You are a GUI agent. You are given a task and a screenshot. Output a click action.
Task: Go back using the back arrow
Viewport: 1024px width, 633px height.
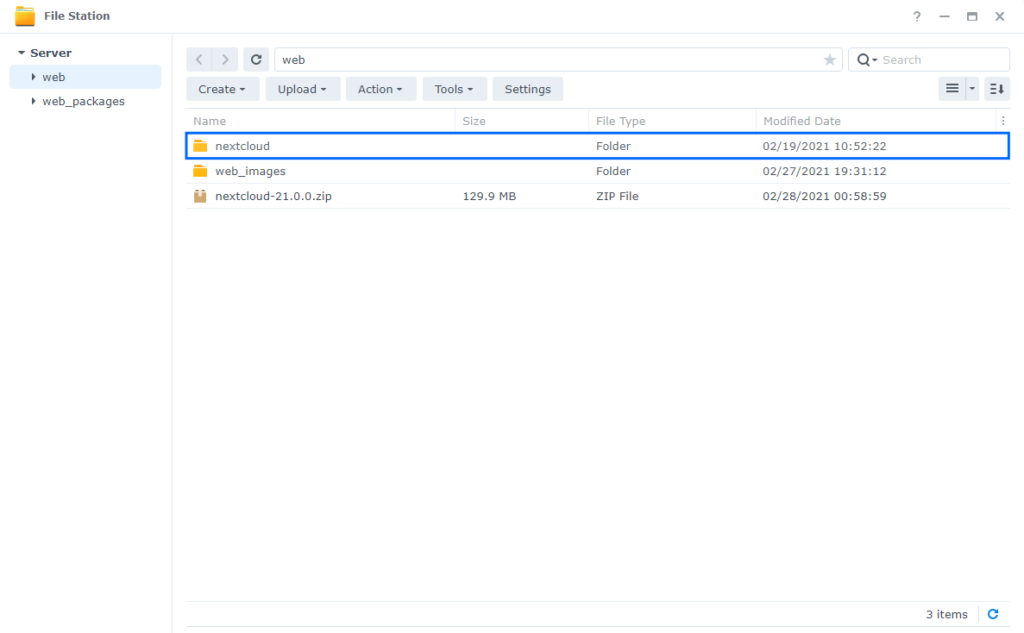(x=198, y=59)
